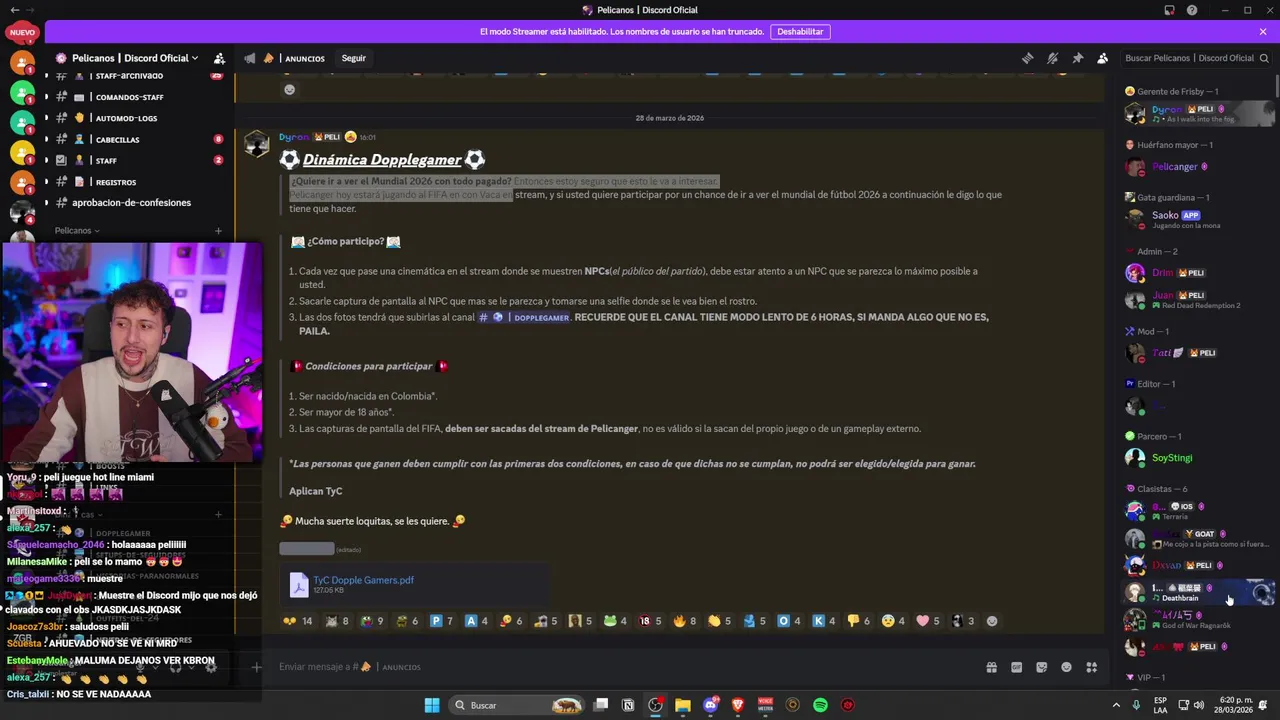This screenshot has width=1280, height=720.
Task: Click plus to create channel in Pelicanos category
Action: tap(219, 231)
